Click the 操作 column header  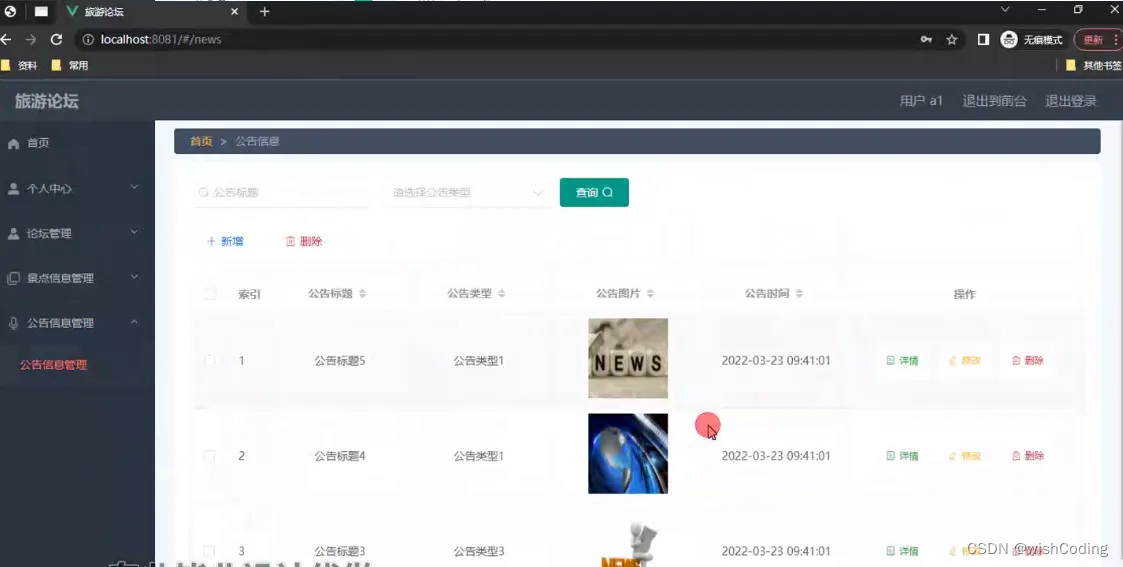965,294
